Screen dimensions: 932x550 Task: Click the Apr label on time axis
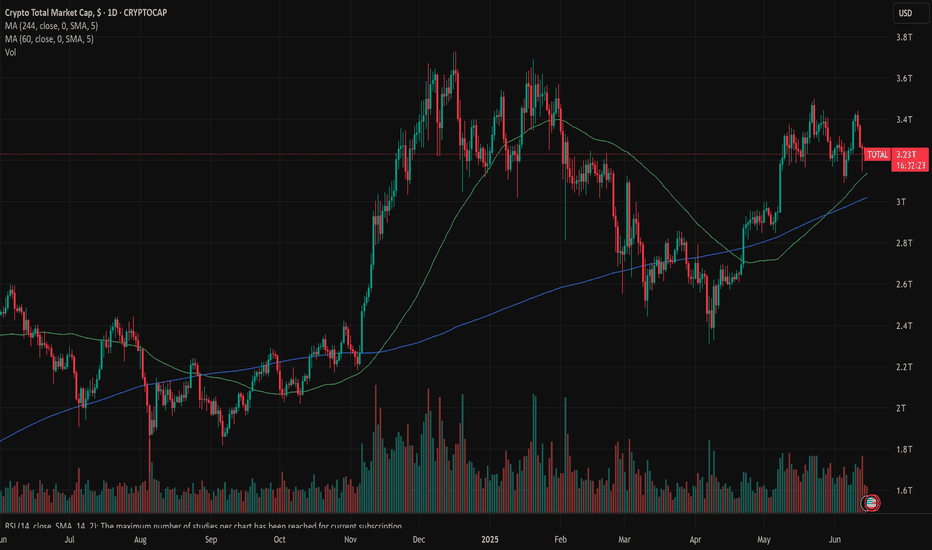[695, 540]
